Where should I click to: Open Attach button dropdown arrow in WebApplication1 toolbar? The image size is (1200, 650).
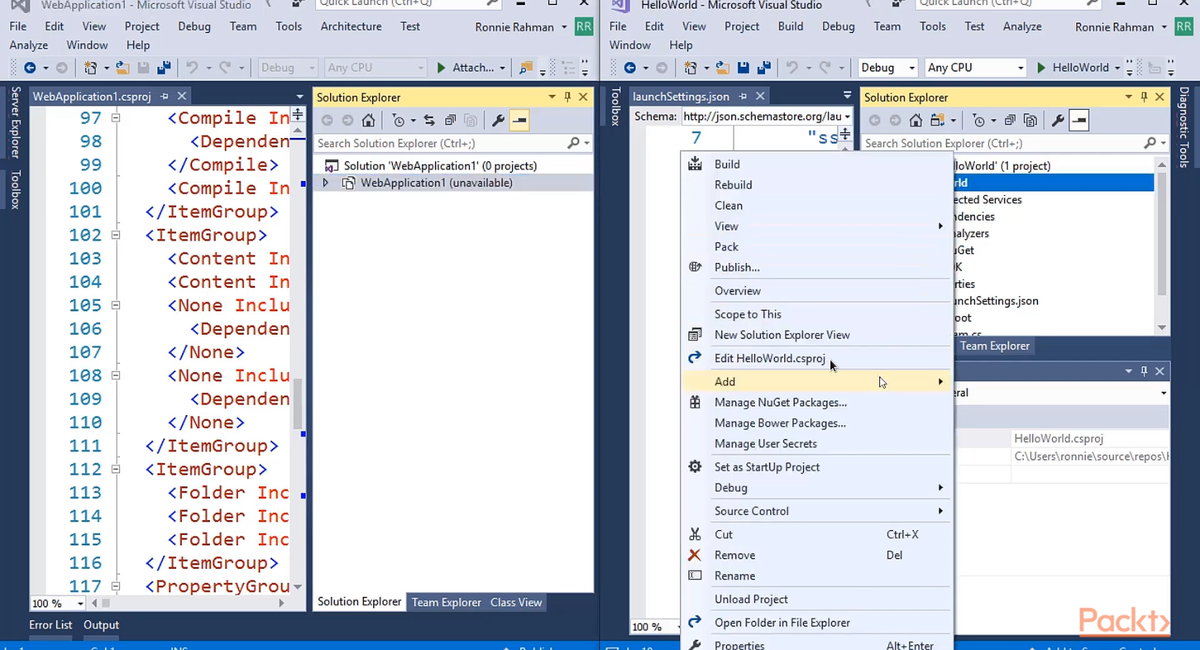coord(503,68)
